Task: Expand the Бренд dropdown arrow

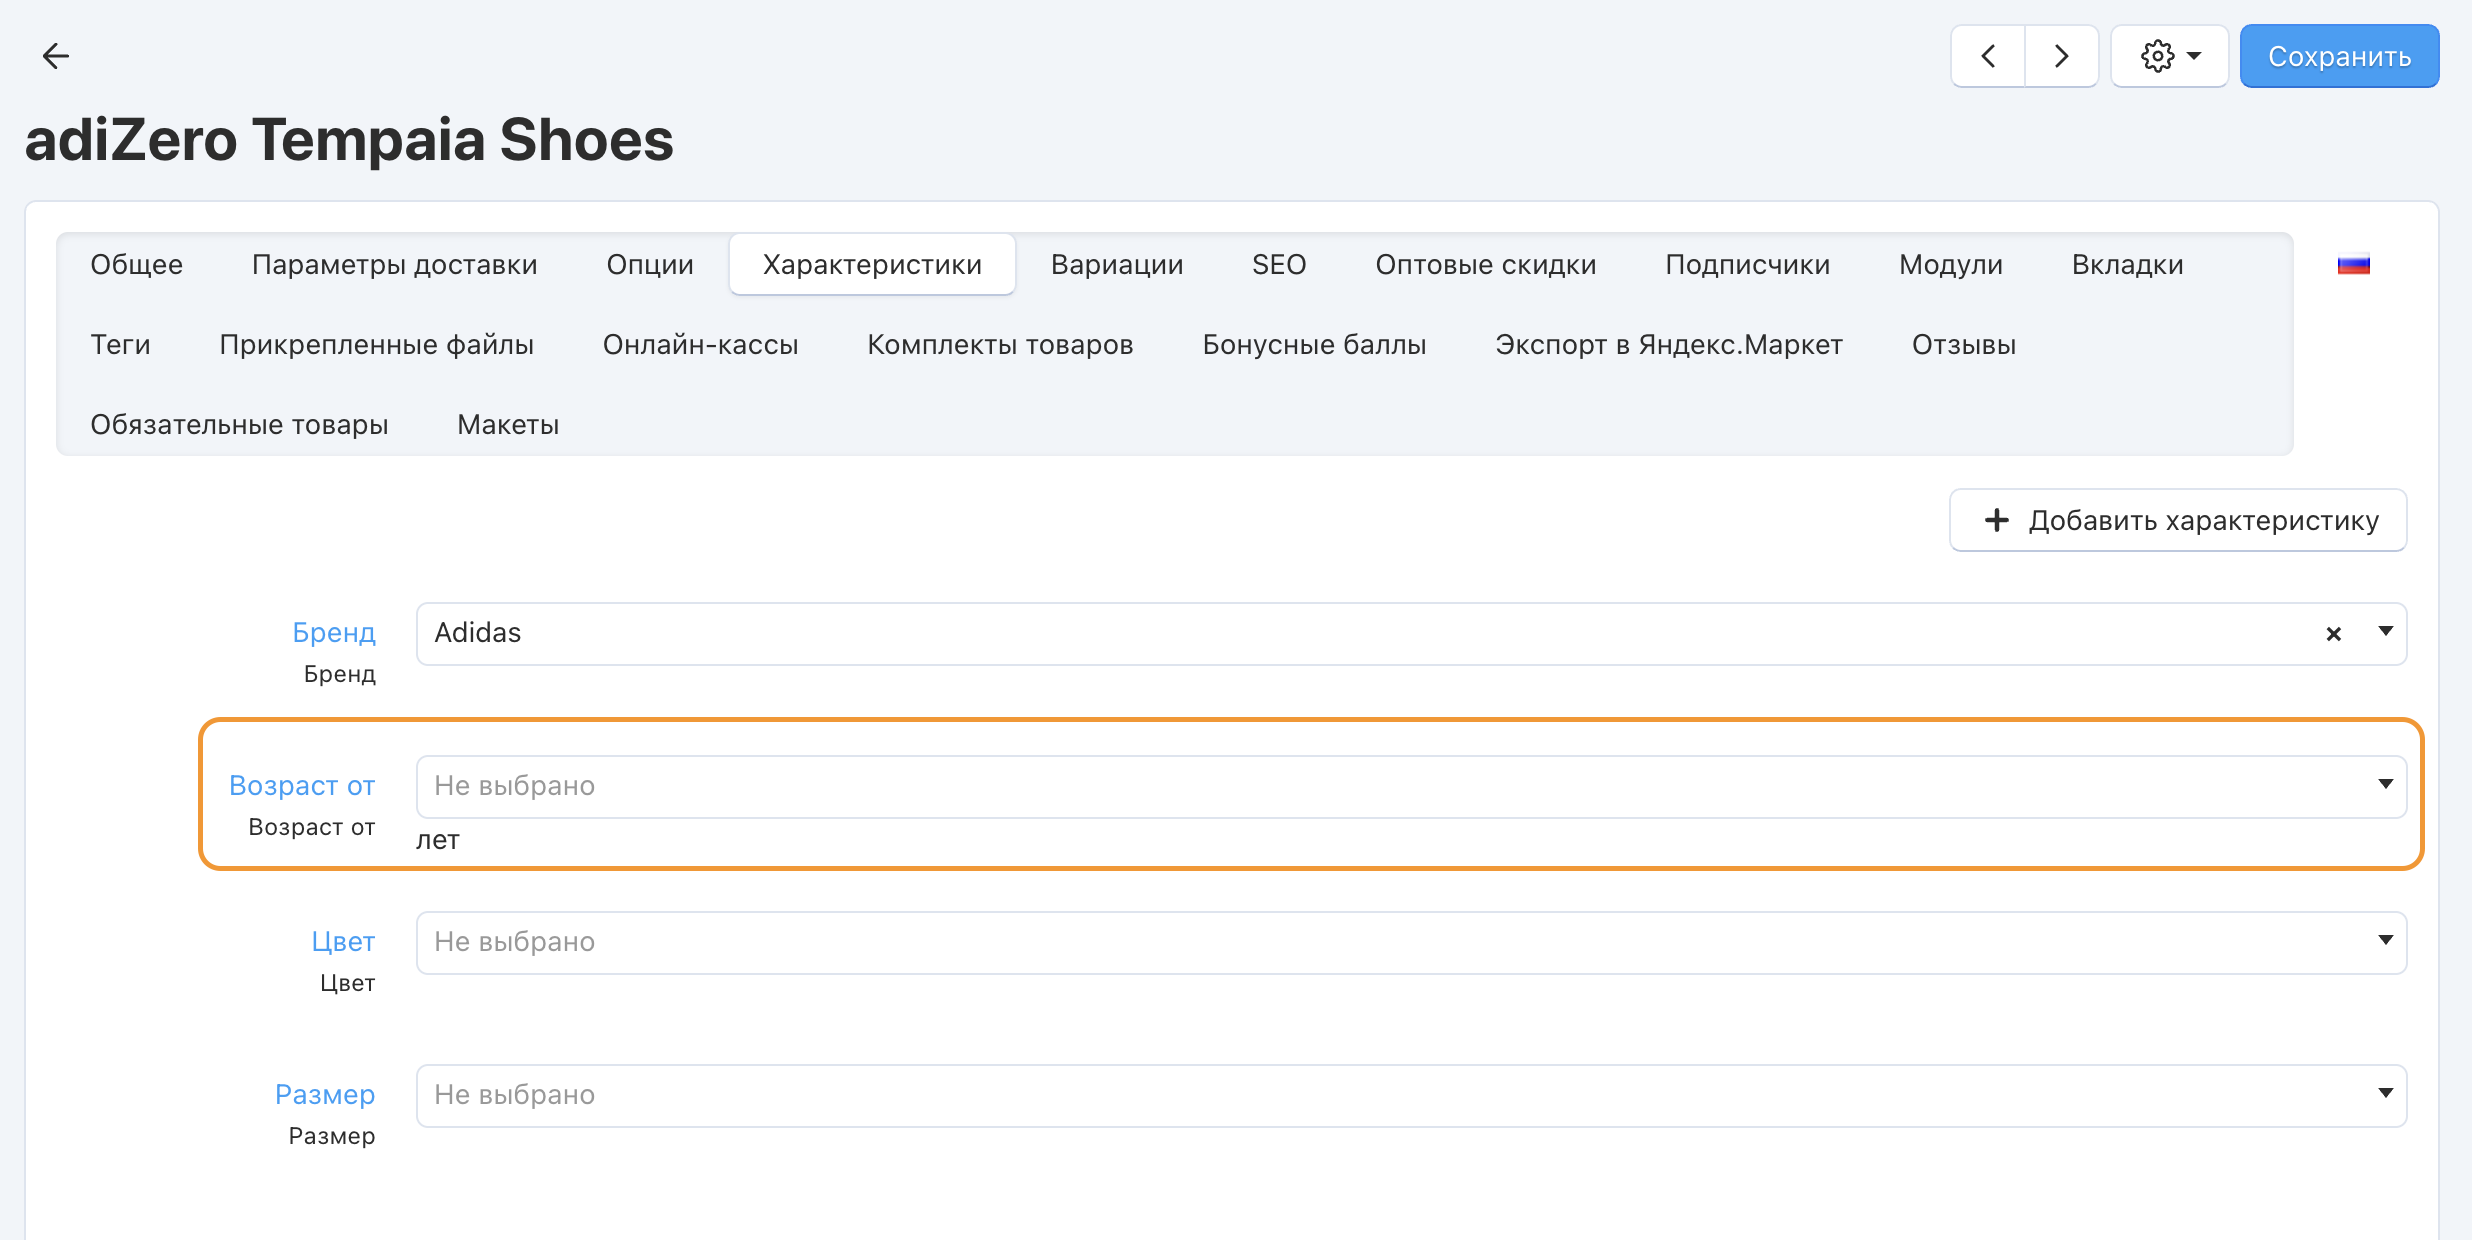Action: coord(2385,632)
